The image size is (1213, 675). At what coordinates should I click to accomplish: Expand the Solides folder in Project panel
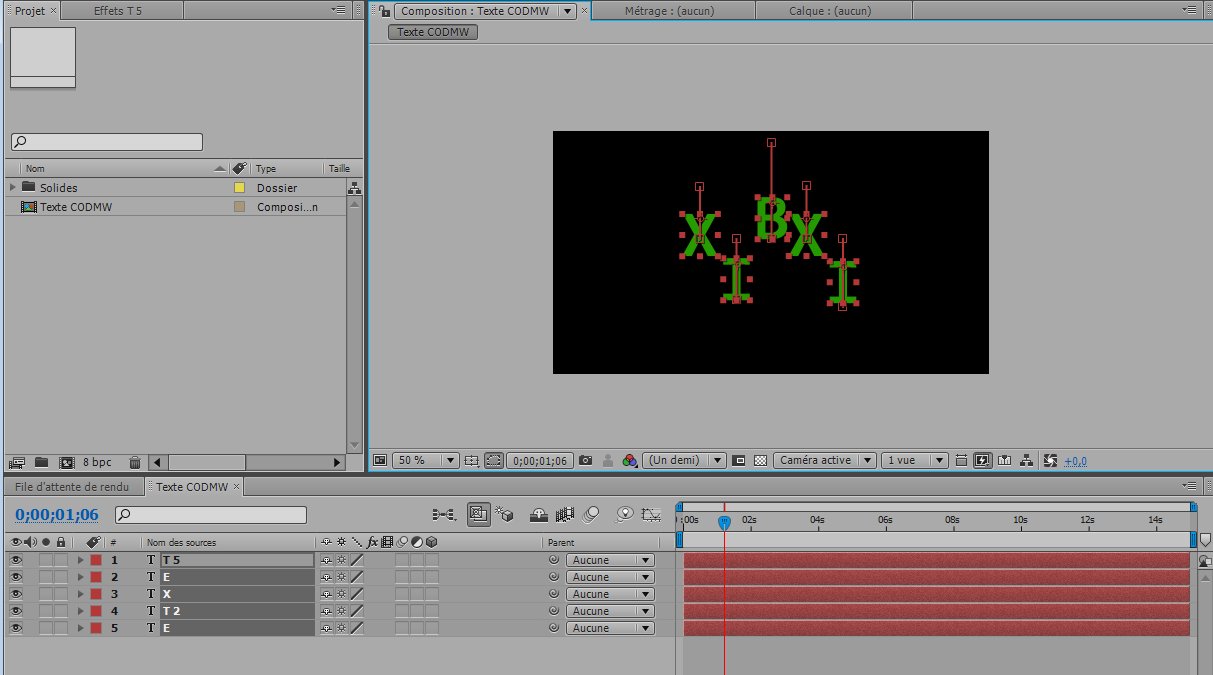[x=12, y=187]
